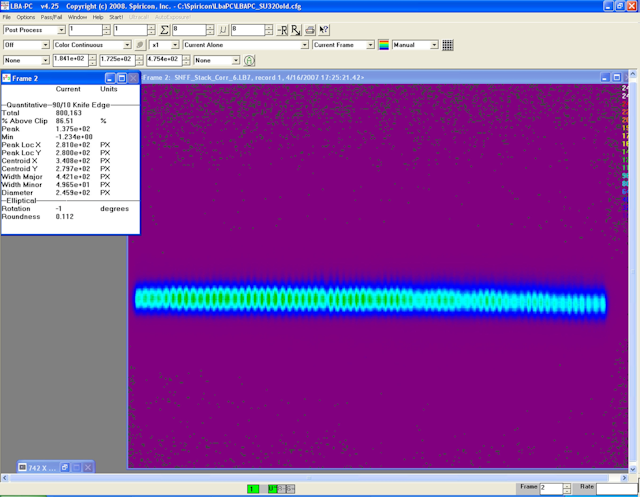This screenshot has height=497, width=640.
Task: Click the Sigma frame summing icon
Action: tap(164, 30)
